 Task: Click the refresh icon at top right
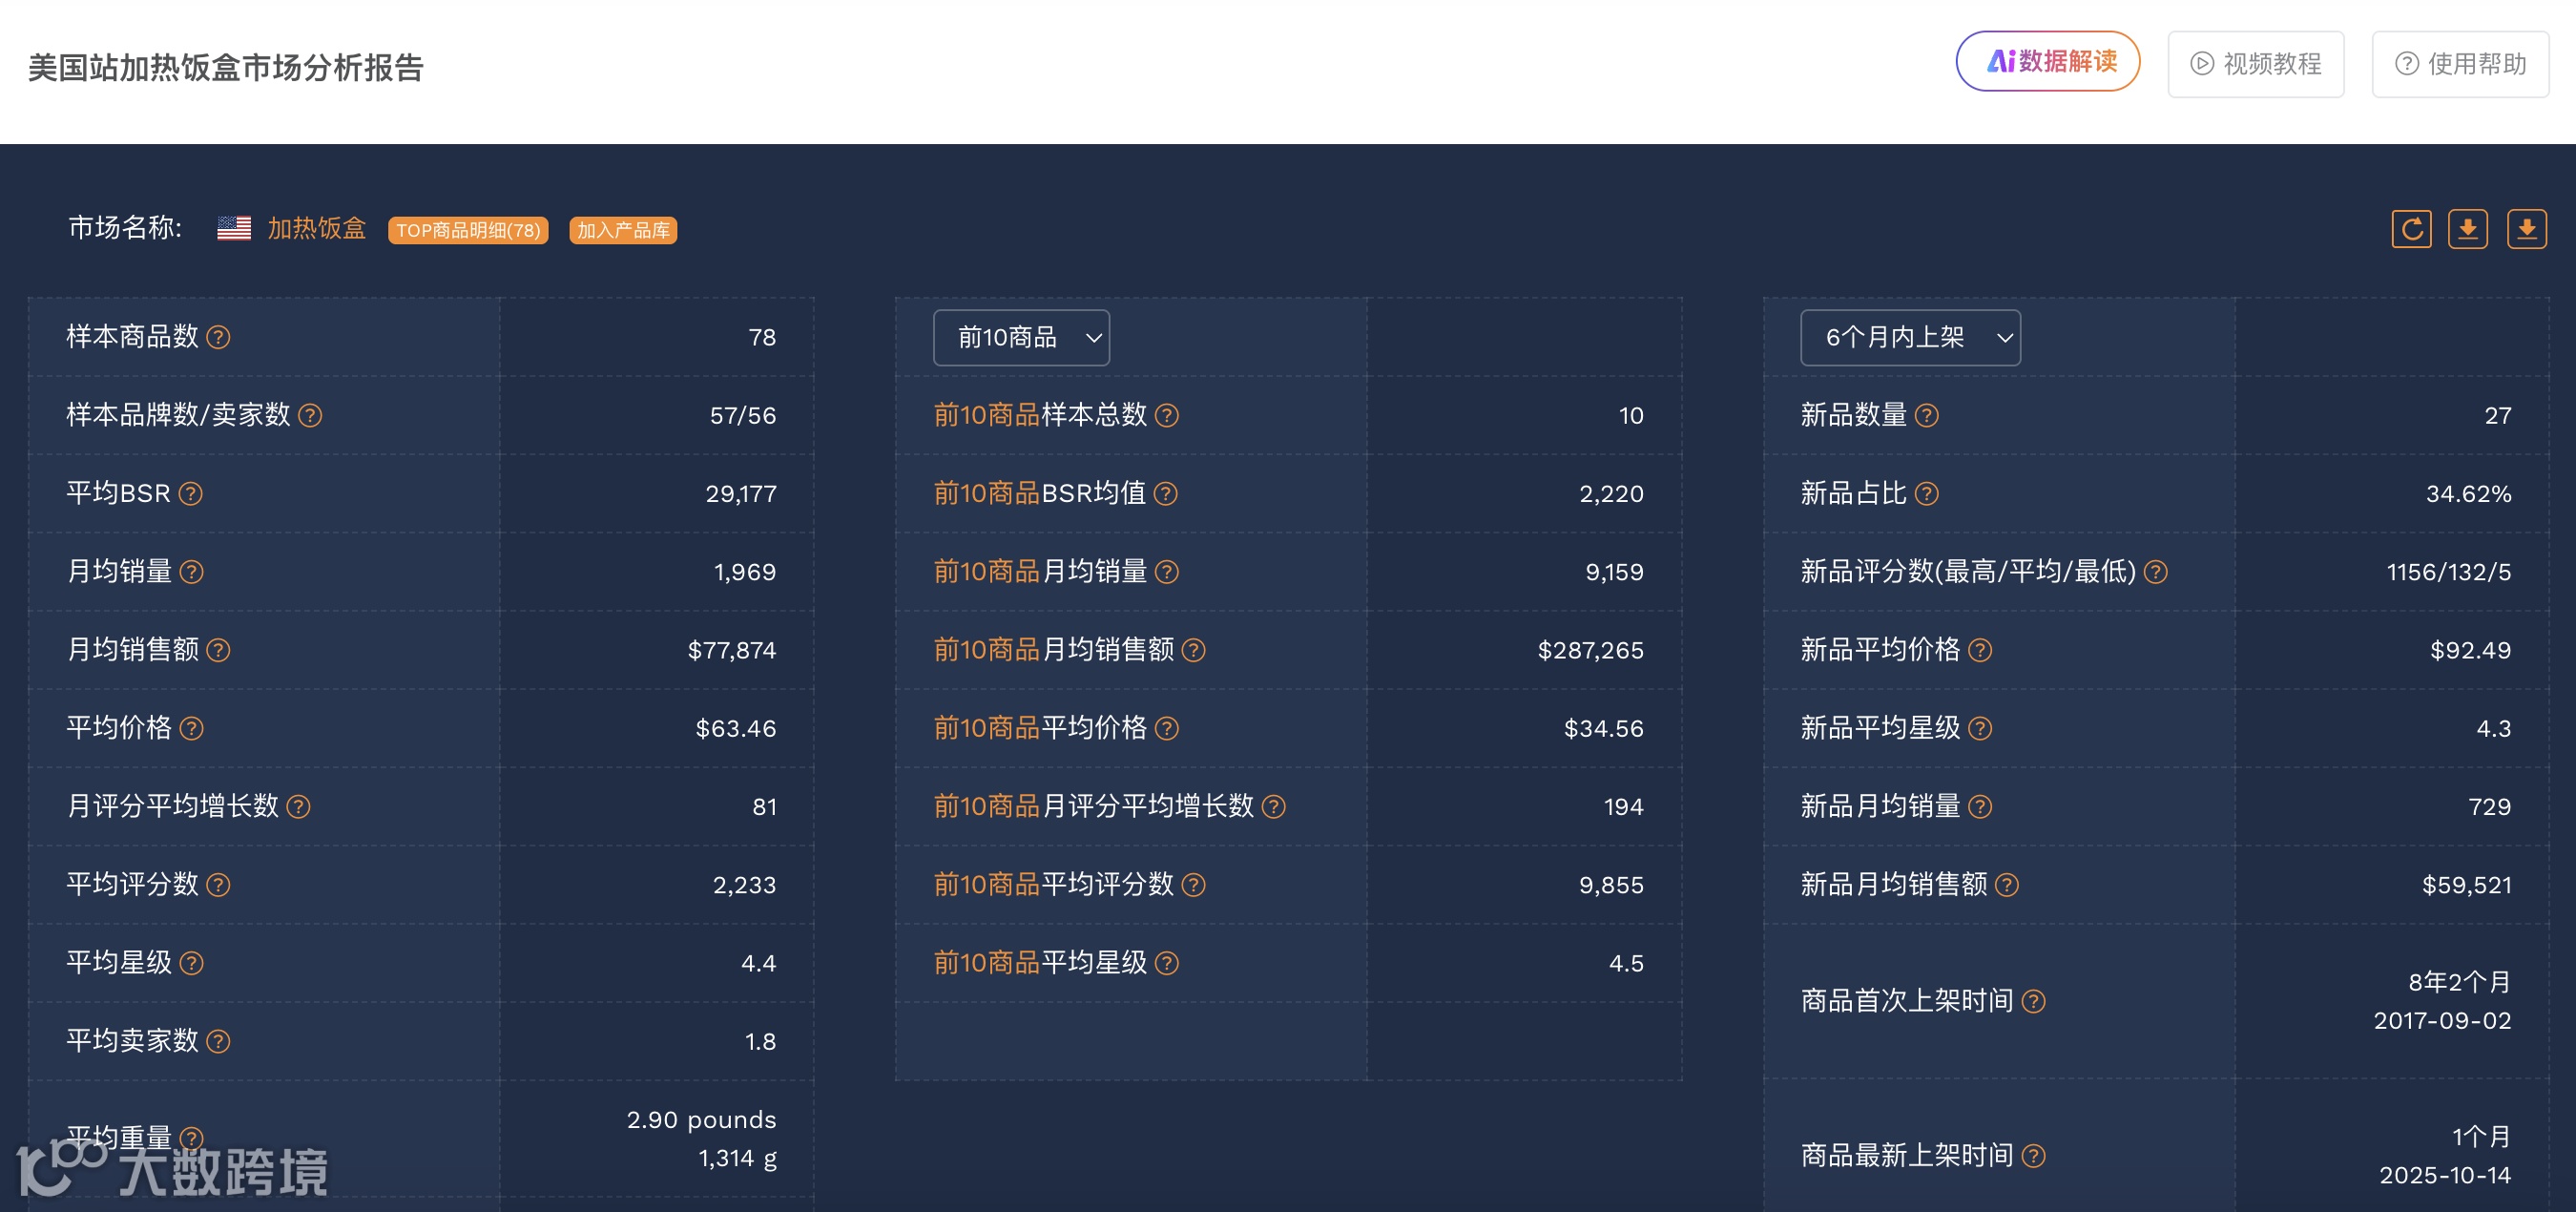(x=2411, y=229)
